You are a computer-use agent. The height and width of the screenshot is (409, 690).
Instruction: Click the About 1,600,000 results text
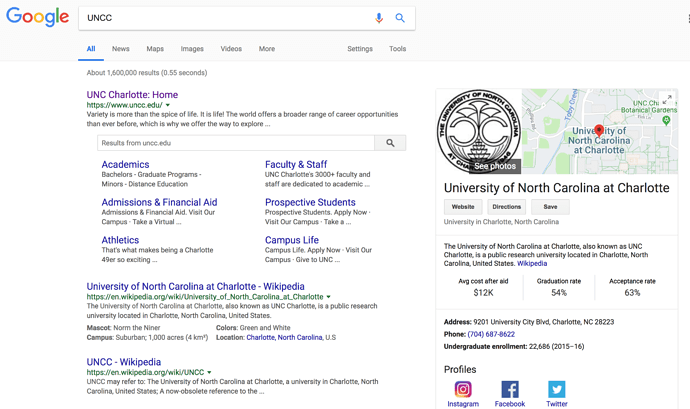(x=147, y=73)
